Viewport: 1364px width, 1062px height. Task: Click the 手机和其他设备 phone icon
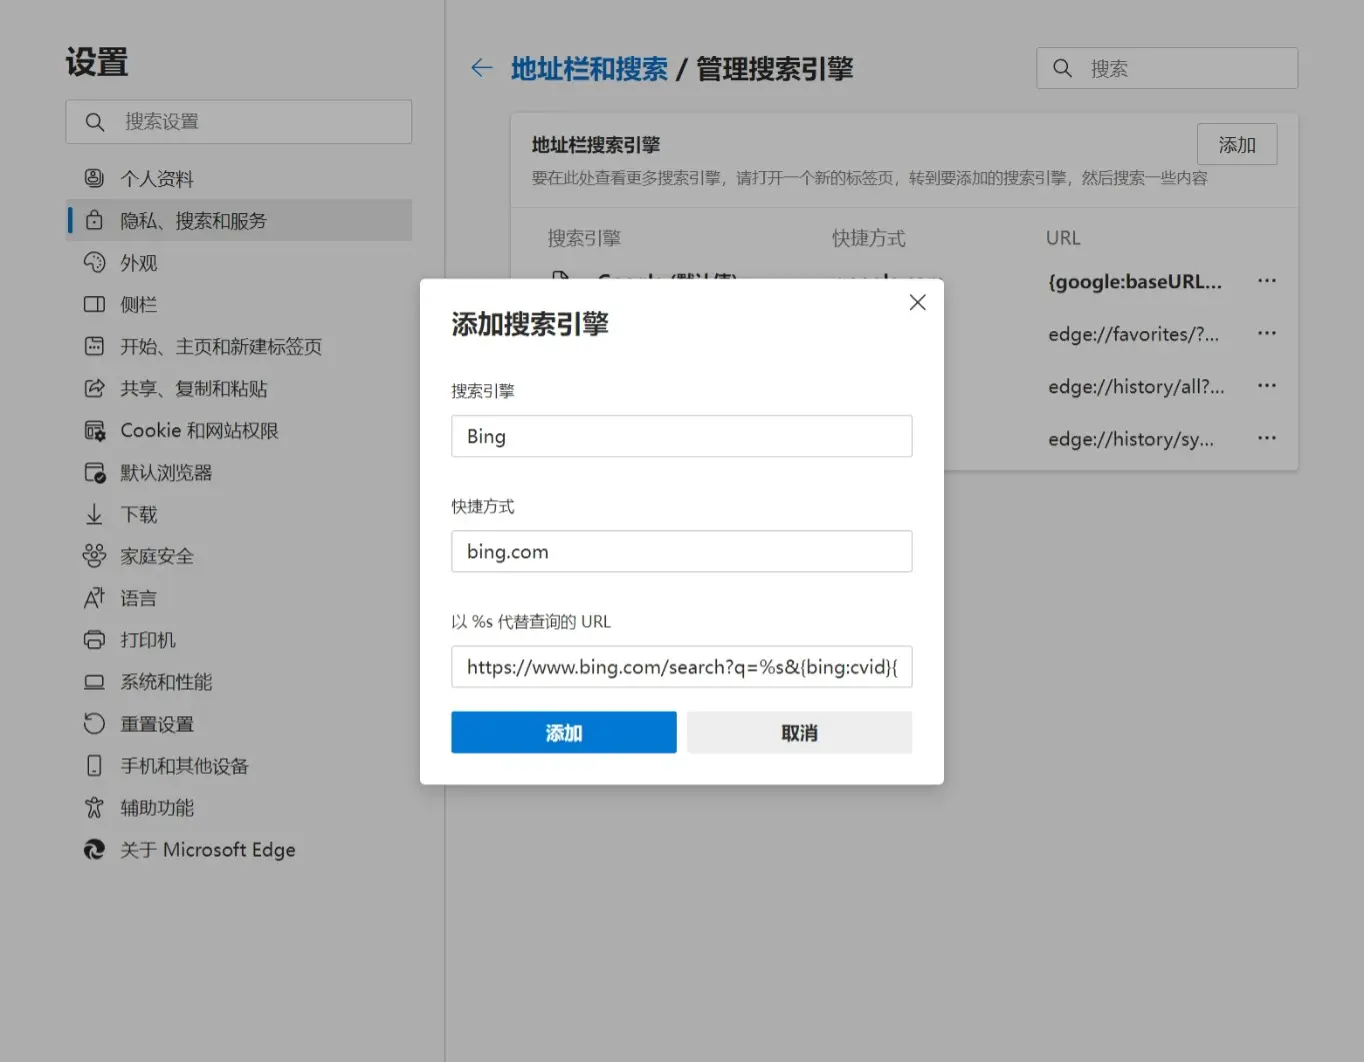click(x=94, y=765)
